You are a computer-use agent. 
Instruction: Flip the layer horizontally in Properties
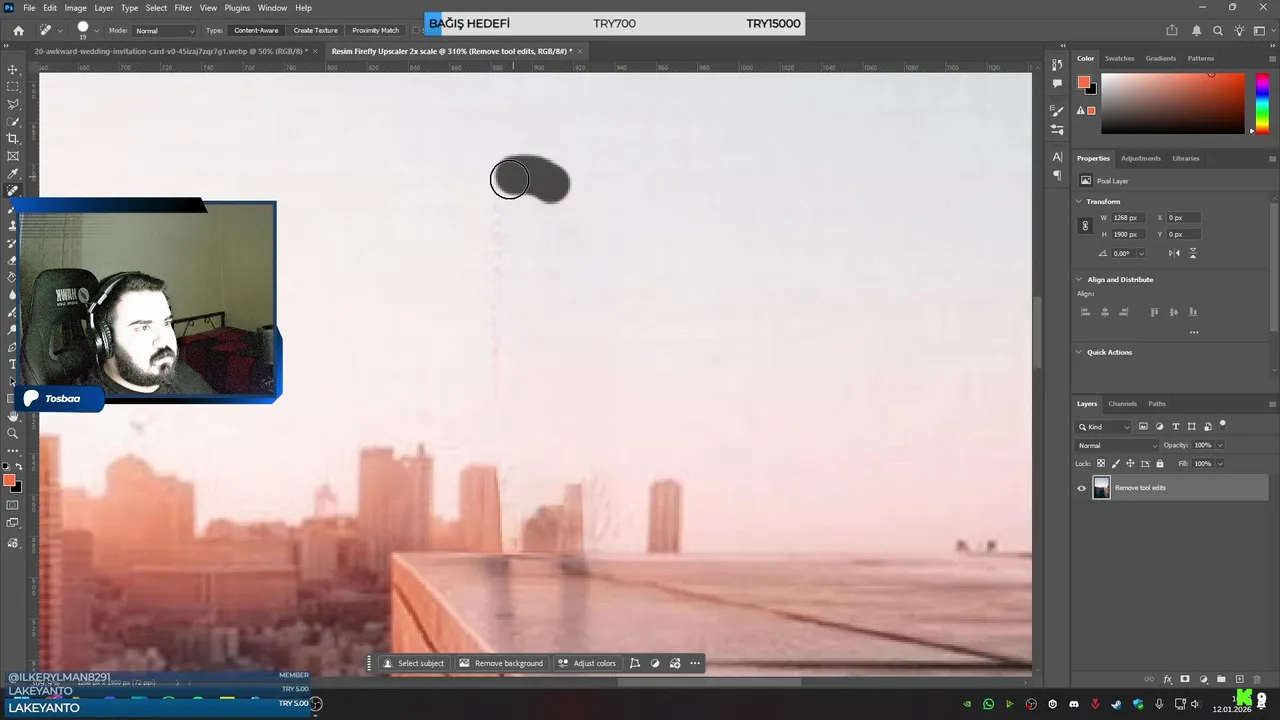pos(1173,253)
